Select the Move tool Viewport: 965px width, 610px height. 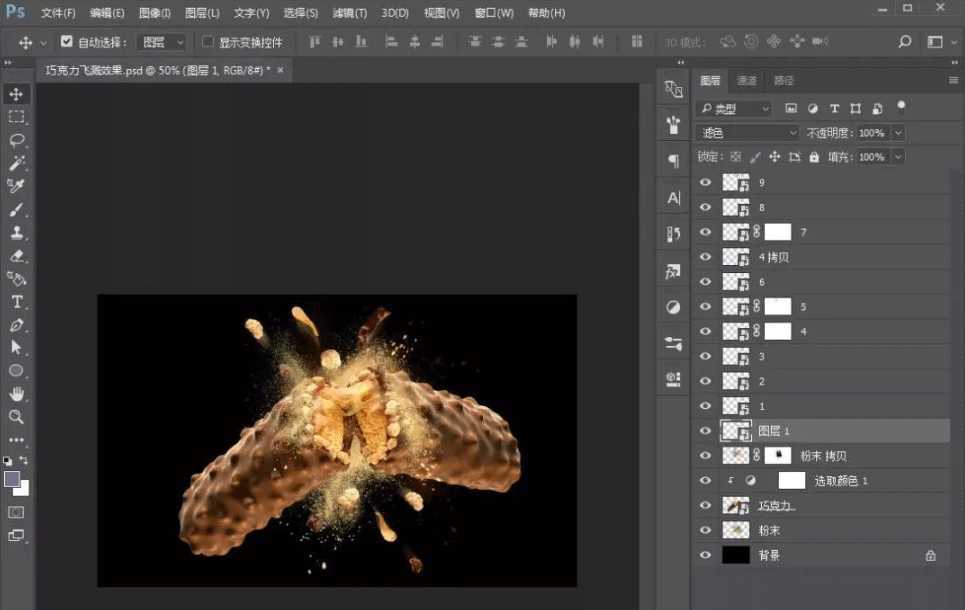pos(17,94)
